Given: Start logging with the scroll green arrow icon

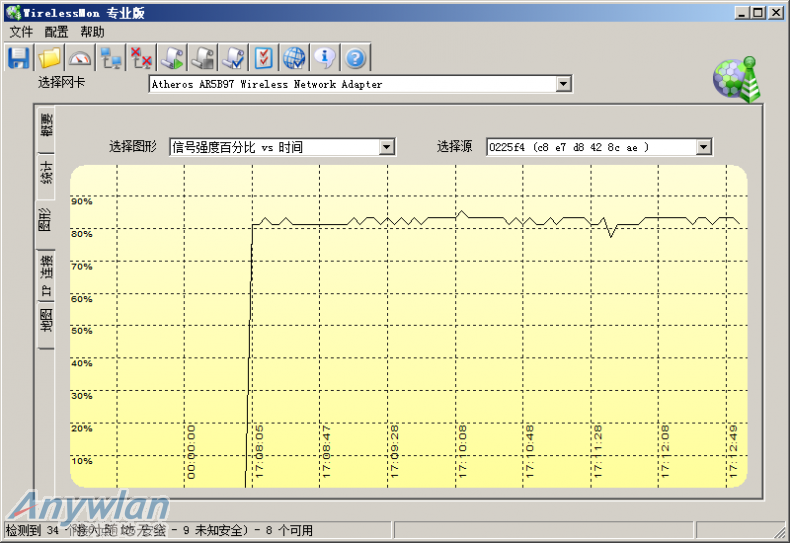Looking at the screenshot, I should pos(172,57).
